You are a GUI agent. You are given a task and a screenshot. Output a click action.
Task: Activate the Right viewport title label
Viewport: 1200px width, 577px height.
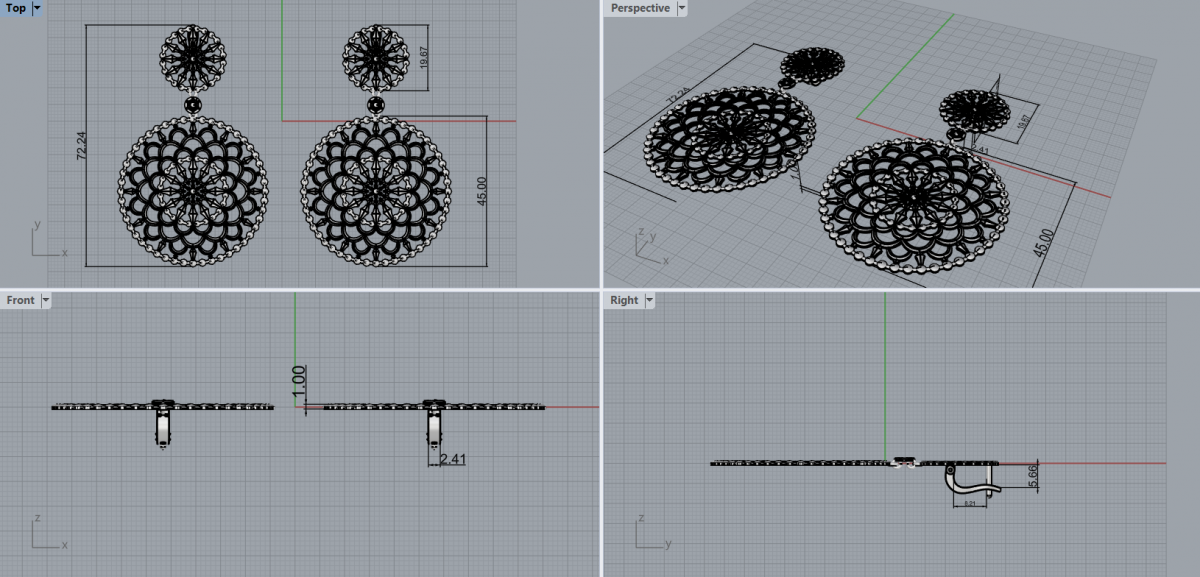coord(624,300)
